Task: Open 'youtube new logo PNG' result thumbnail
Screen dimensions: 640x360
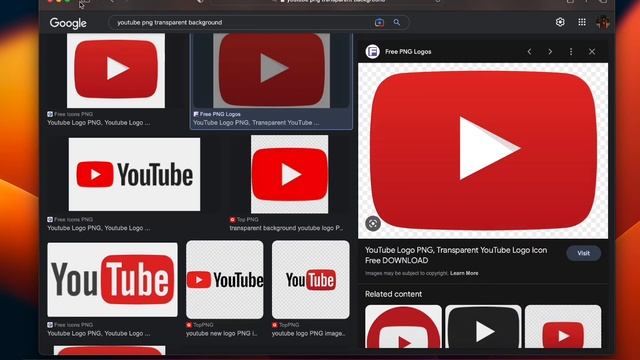Action: click(x=225, y=280)
